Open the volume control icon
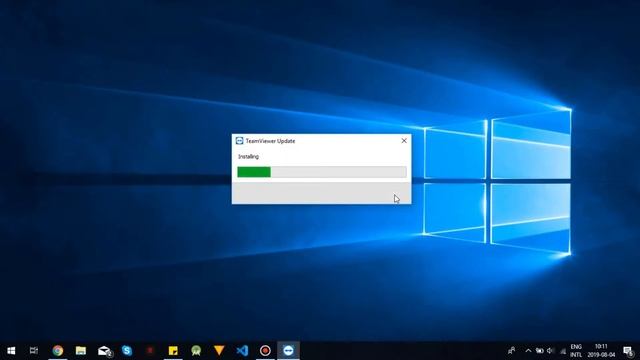The height and width of the screenshot is (360, 640). click(551, 351)
